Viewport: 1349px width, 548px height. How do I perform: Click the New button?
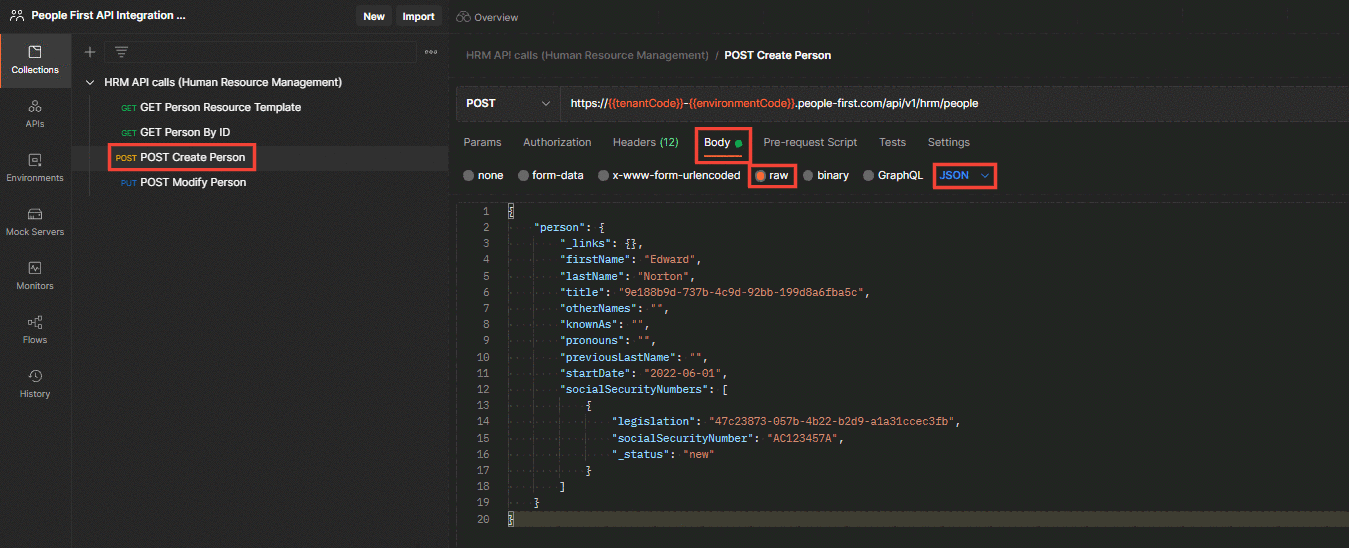(x=374, y=16)
